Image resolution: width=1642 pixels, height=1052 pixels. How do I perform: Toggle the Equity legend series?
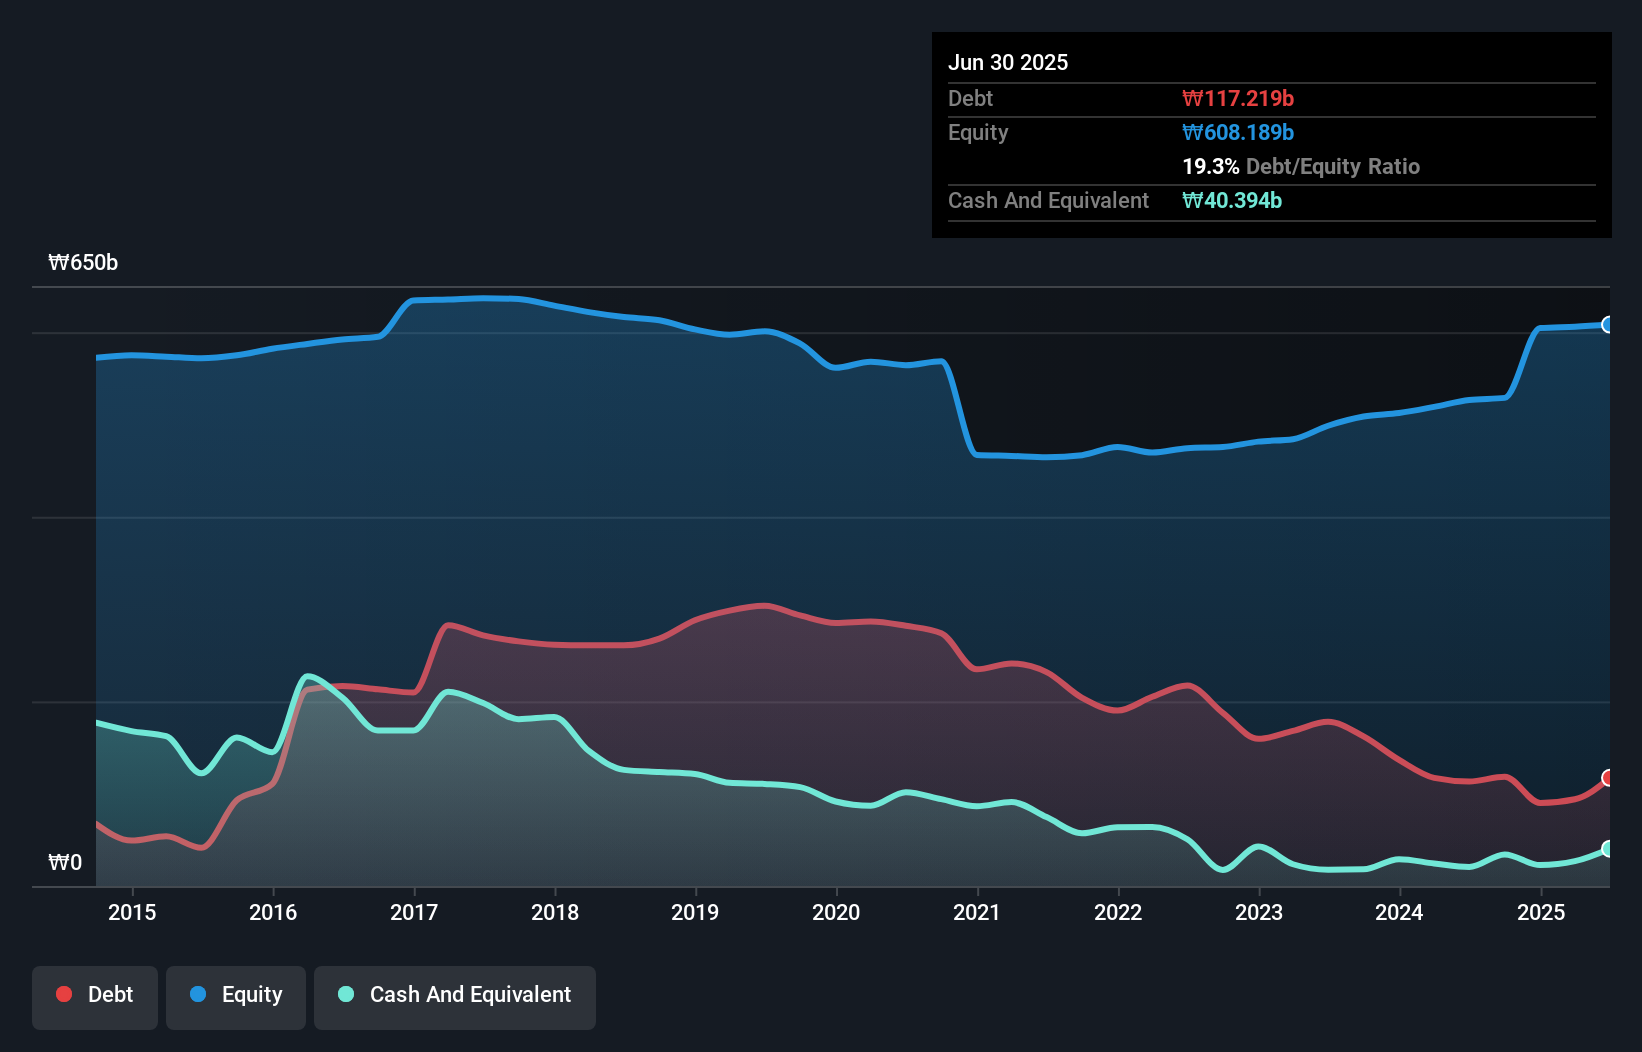click(x=236, y=995)
